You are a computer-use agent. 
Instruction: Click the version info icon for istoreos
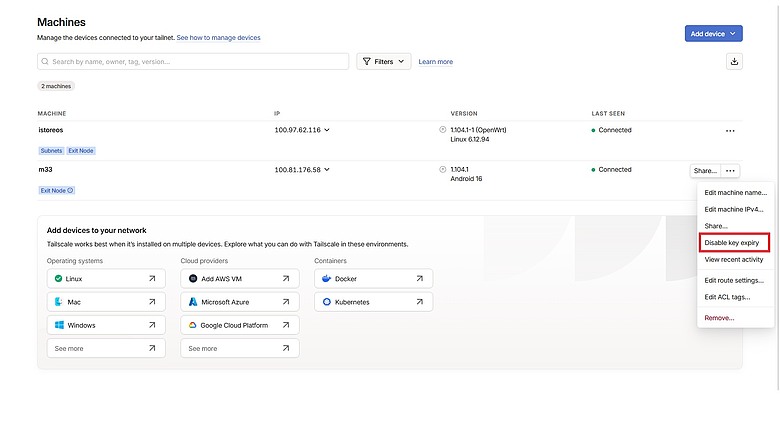click(442, 129)
